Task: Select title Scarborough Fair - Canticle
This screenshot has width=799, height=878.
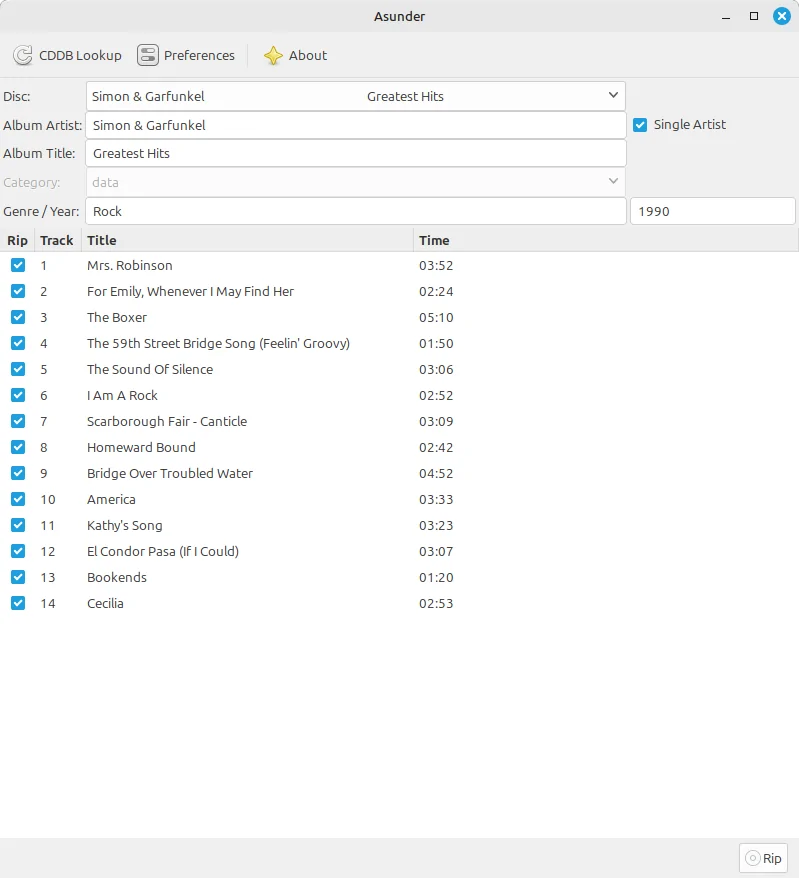Action: pos(167,422)
